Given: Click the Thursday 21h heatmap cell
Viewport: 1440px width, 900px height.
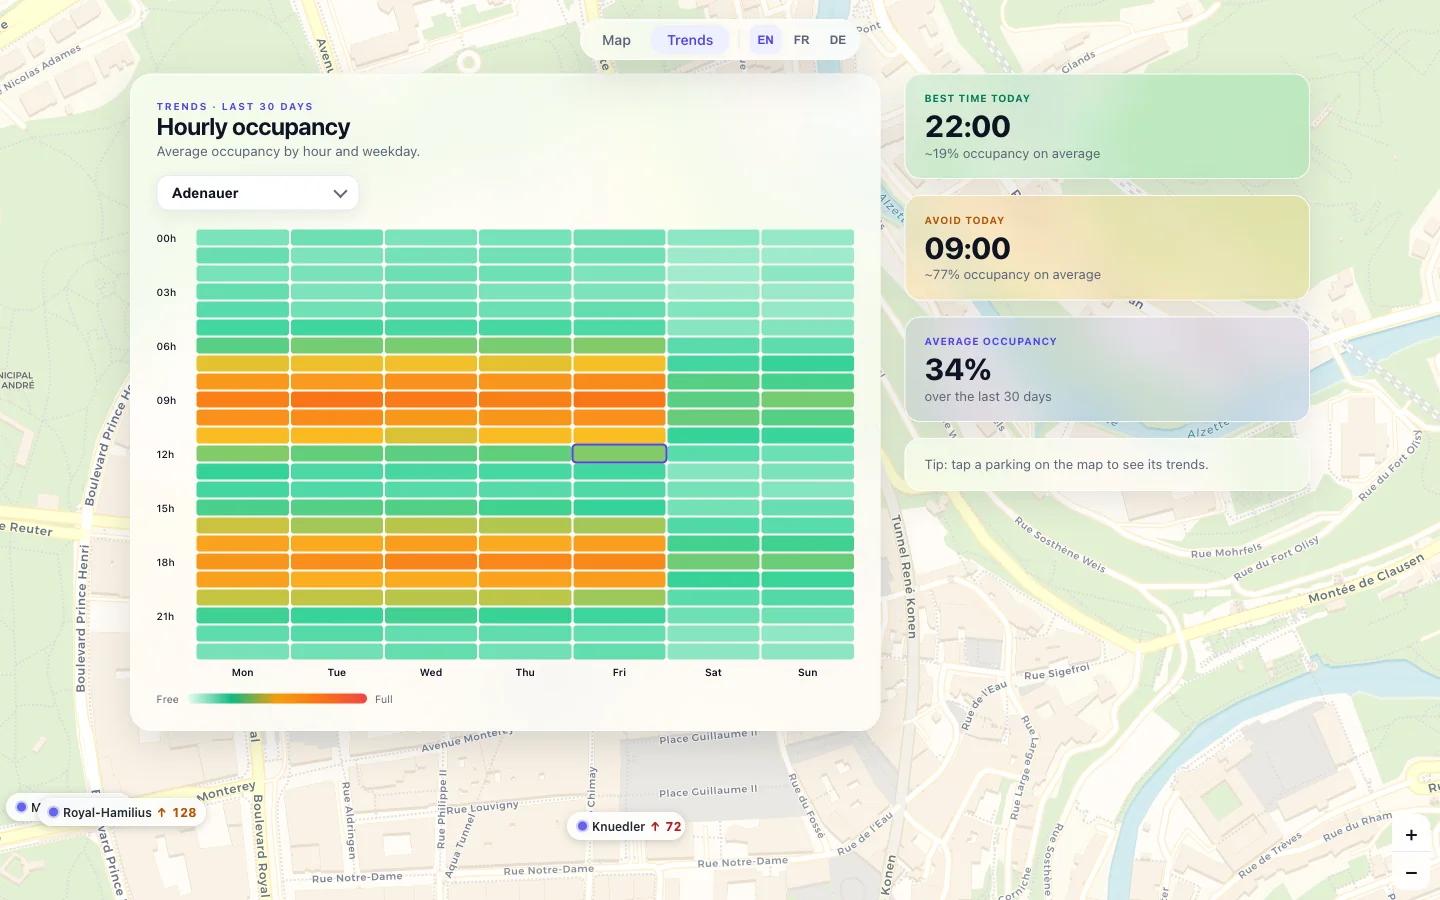Looking at the screenshot, I should click(x=525, y=615).
